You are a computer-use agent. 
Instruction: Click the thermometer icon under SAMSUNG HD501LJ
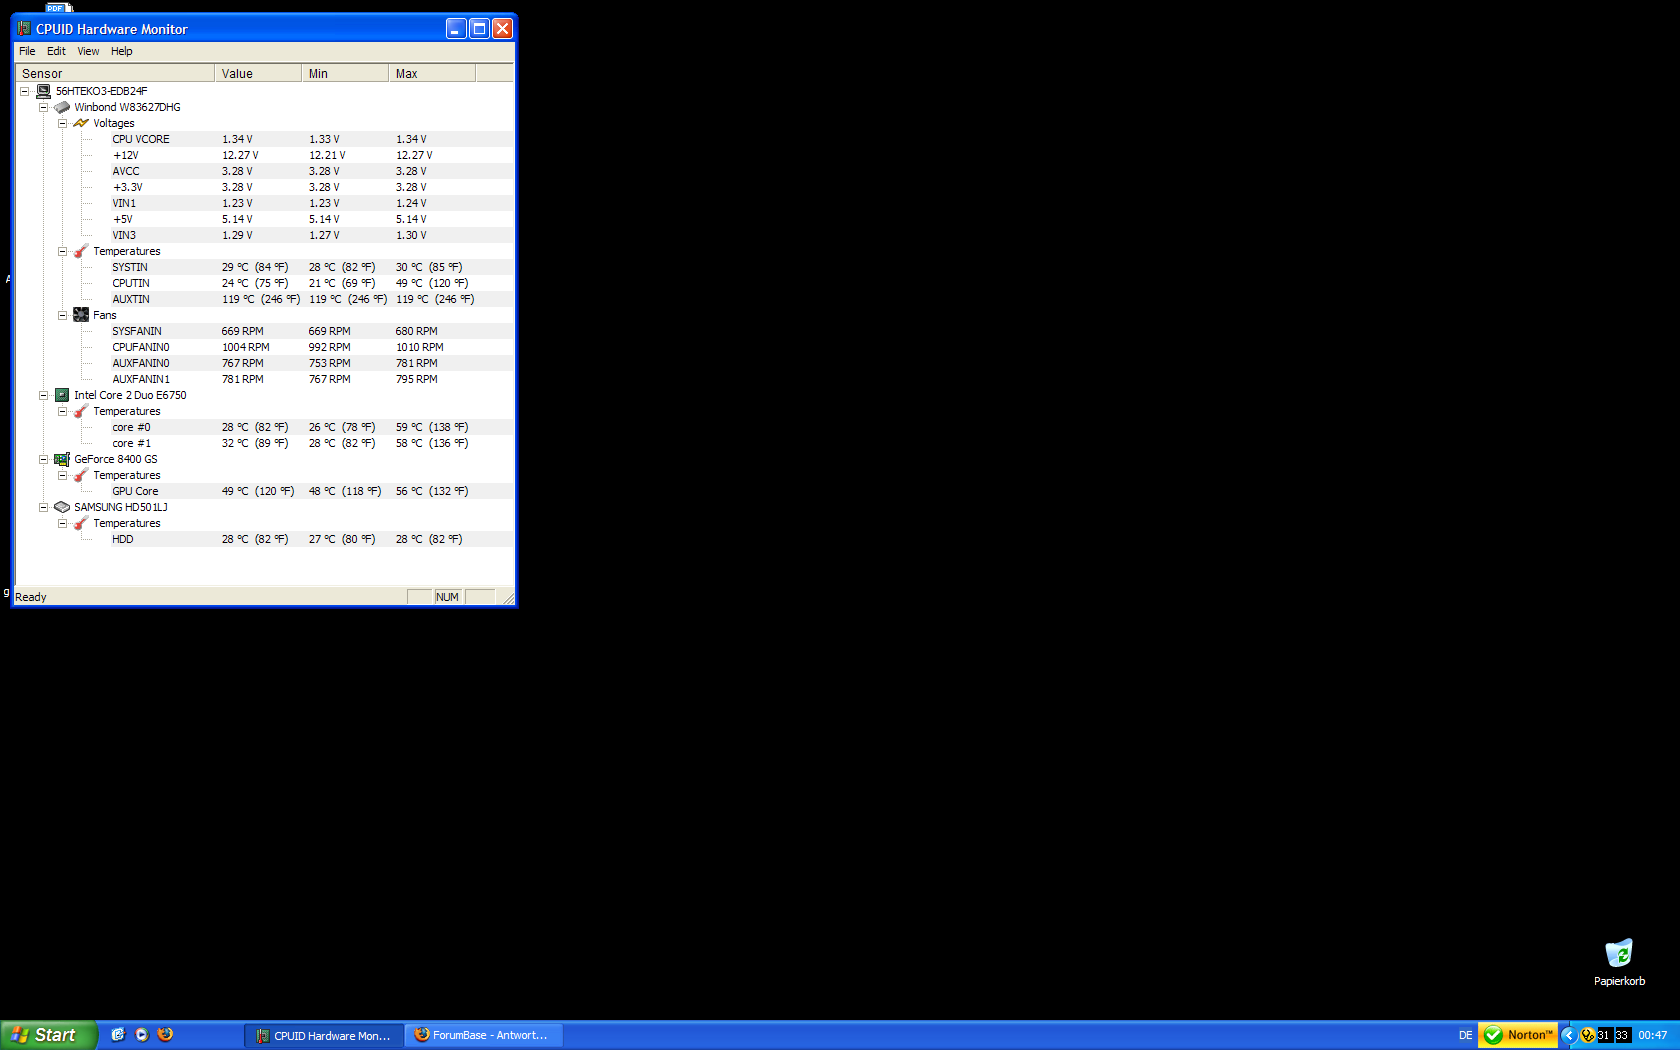(x=81, y=523)
